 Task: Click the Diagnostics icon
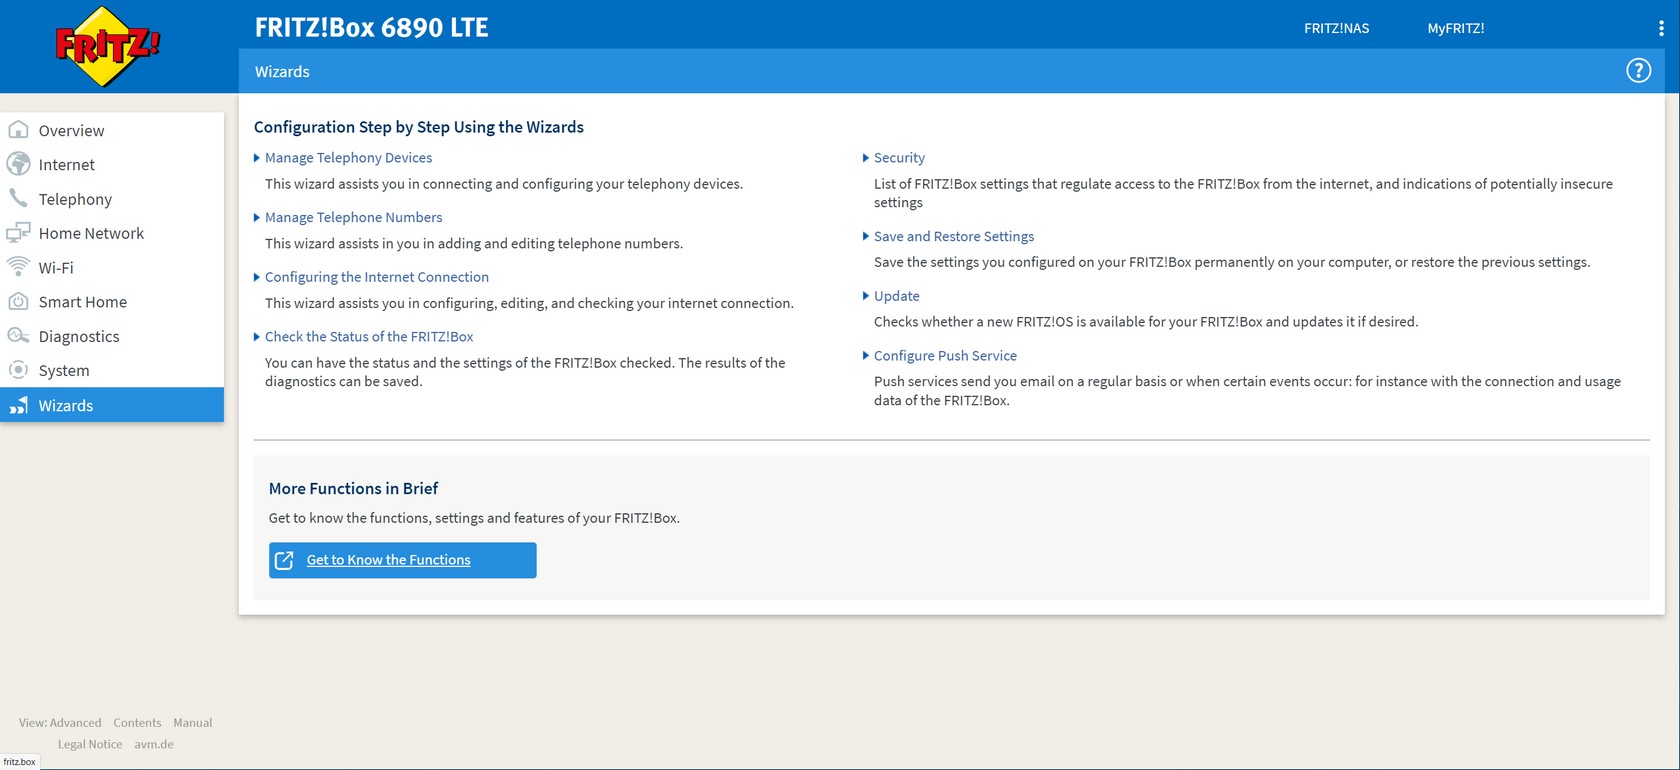(18, 336)
